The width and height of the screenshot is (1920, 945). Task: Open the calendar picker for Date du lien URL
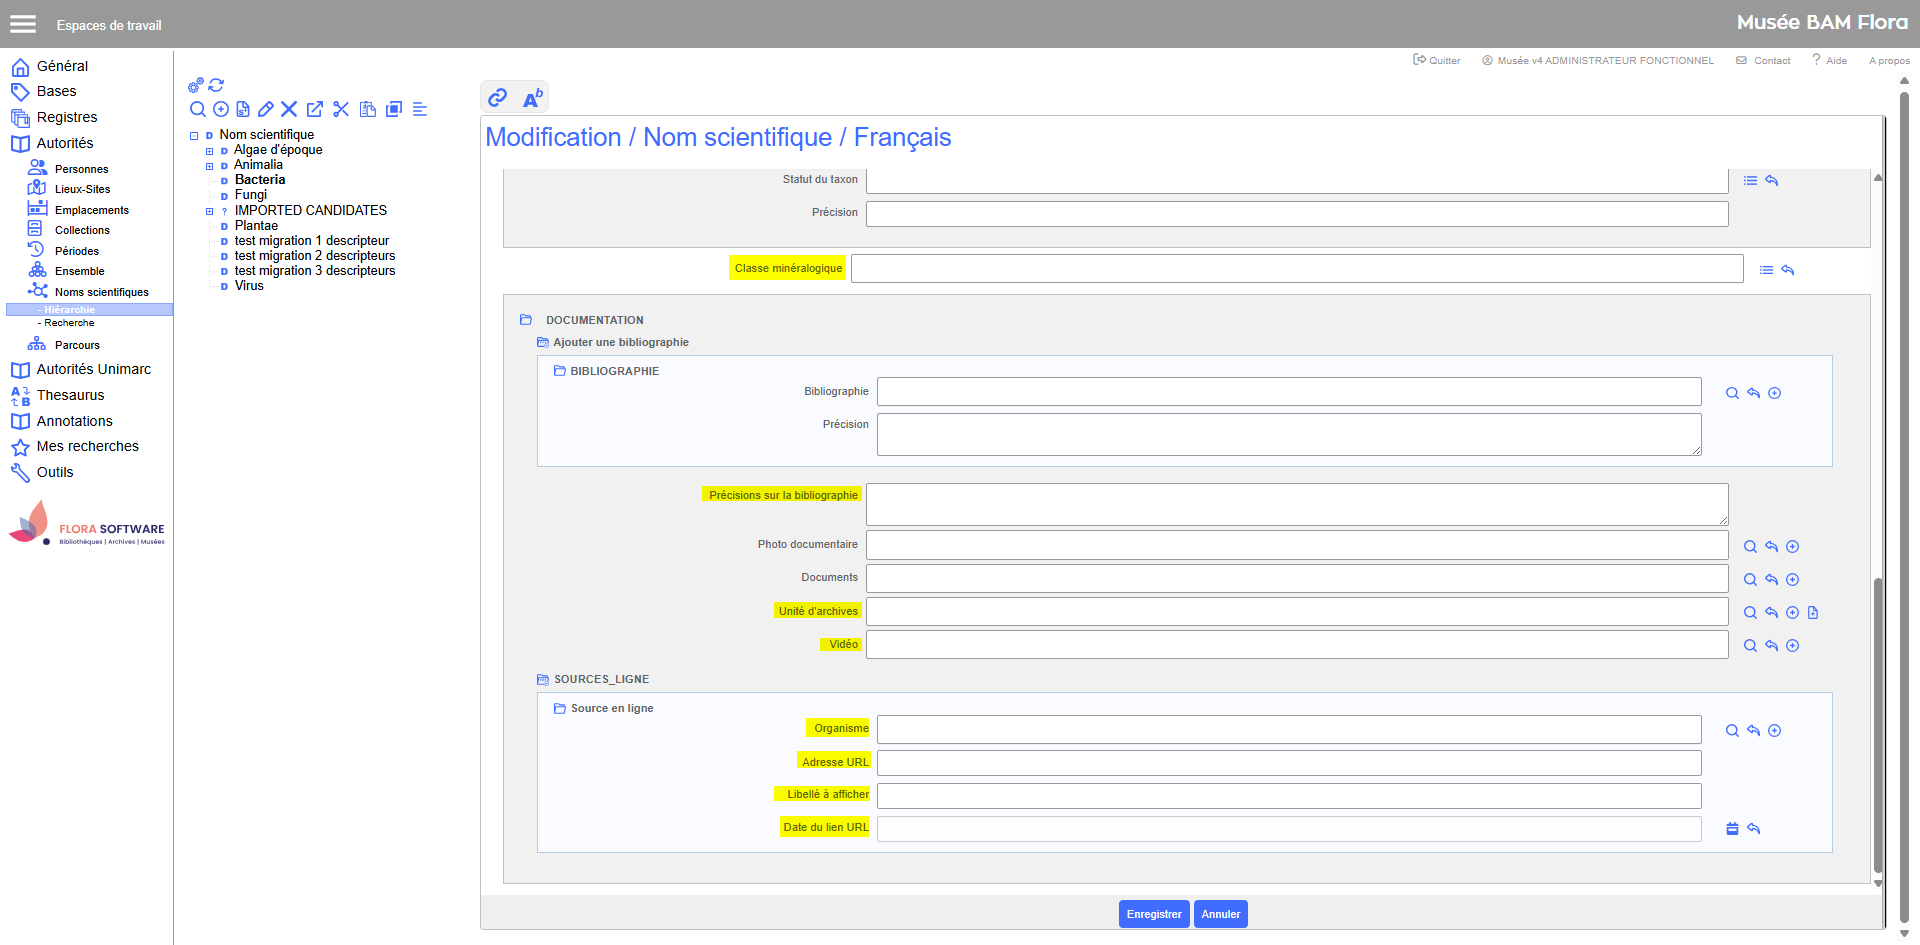[1732, 828]
